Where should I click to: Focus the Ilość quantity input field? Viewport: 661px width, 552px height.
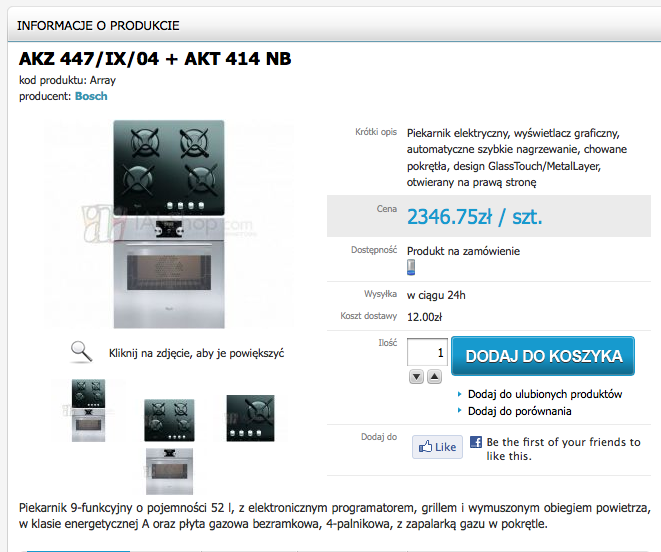tap(427, 352)
